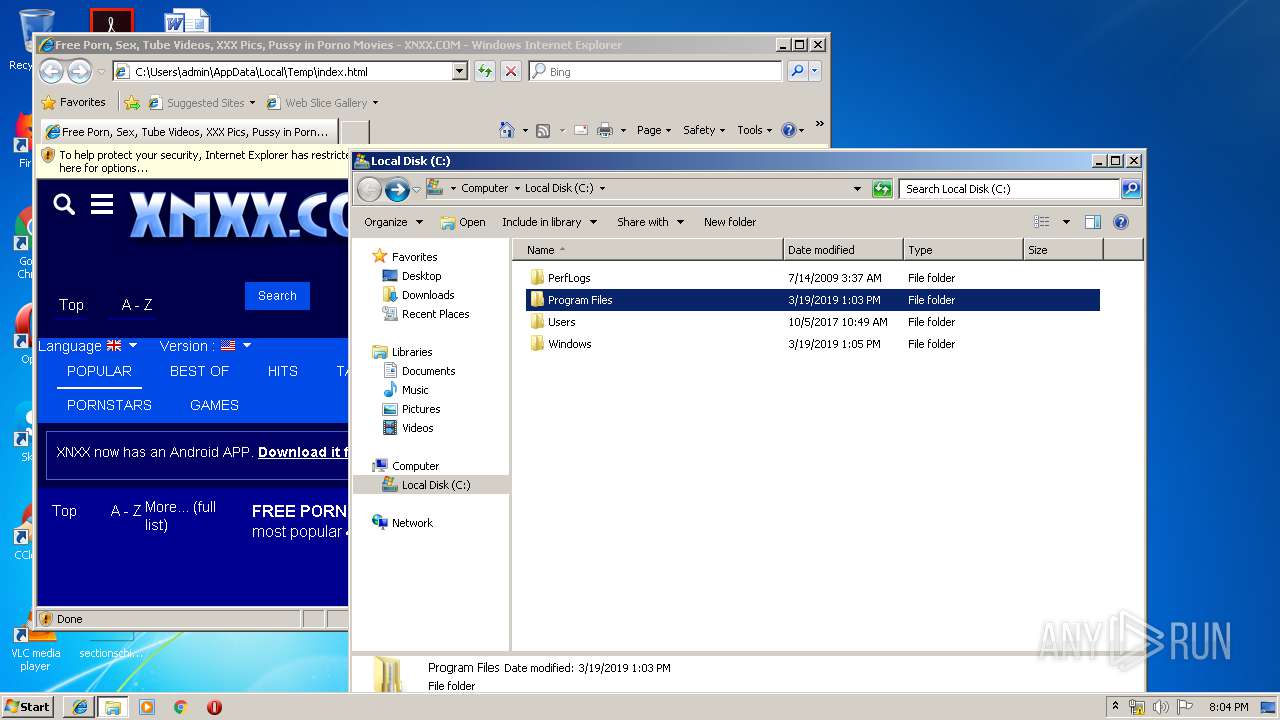
Task: Click the magnifier icon in the Search Local Disk box
Action: (1130, 188)
